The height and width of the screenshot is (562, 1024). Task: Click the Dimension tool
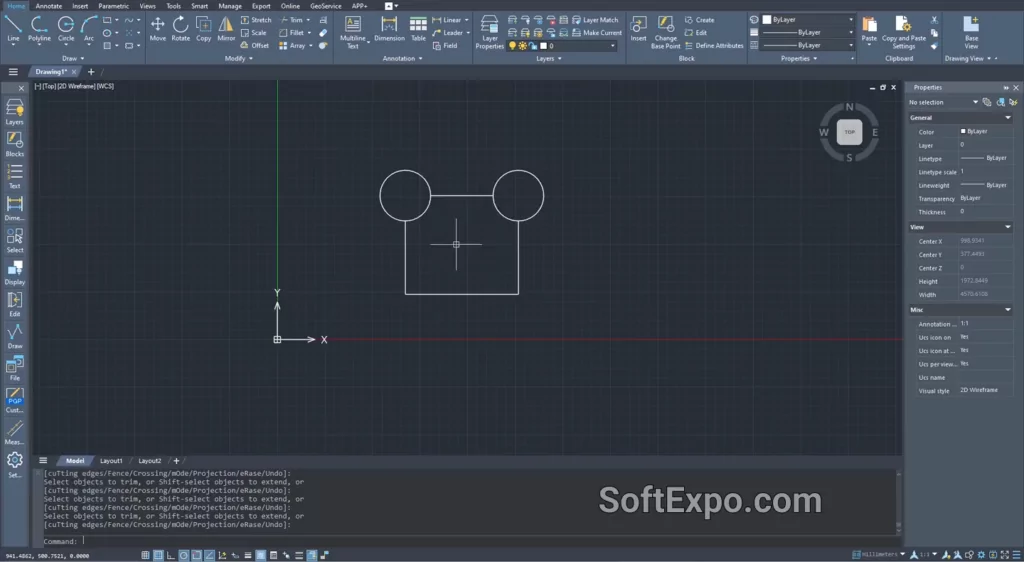click(x=389, y=29)
